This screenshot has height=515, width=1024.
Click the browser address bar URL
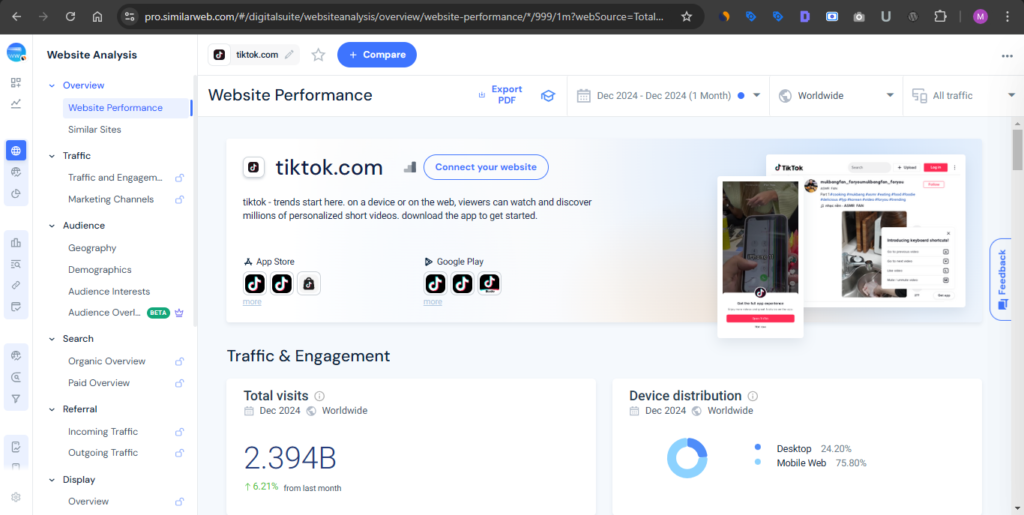(403, 17)
